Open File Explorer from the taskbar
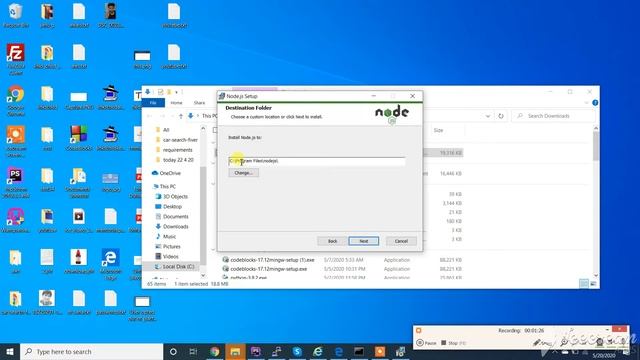This screenshot has width=640, height=360. coord(235,351)
